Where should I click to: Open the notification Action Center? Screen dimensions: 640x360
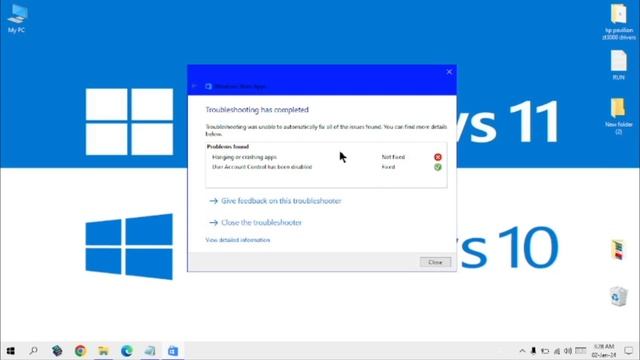pos(629,351)
